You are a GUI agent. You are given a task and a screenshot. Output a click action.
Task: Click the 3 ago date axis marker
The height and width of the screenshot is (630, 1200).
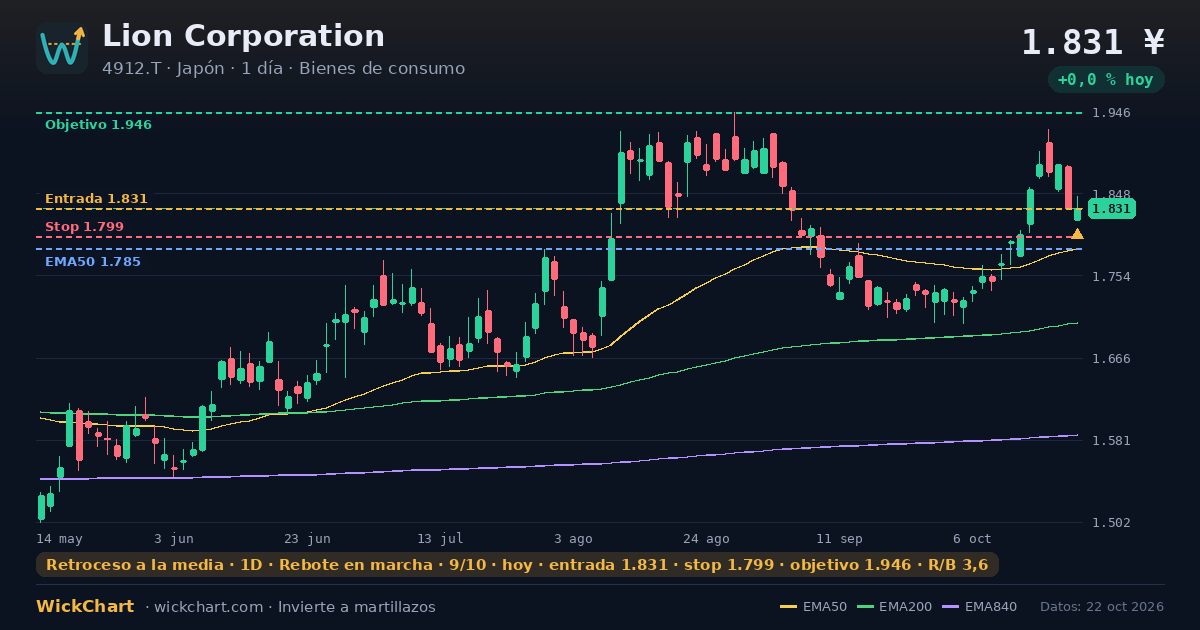[573, 538]
